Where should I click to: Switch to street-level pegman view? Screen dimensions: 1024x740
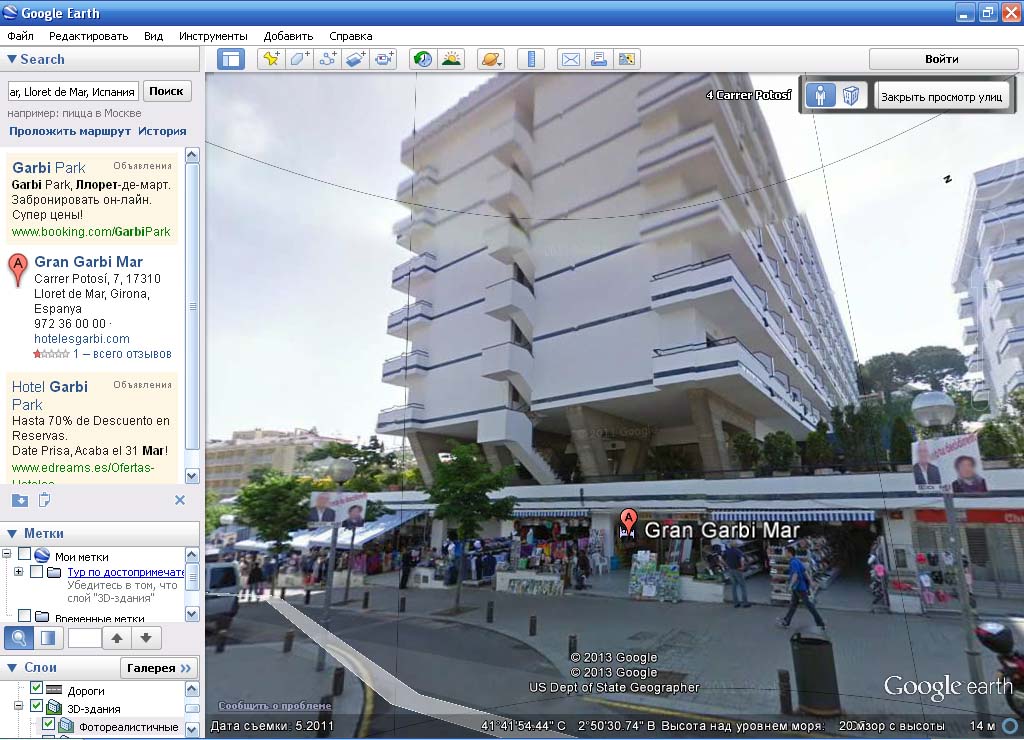coord(820,95)
